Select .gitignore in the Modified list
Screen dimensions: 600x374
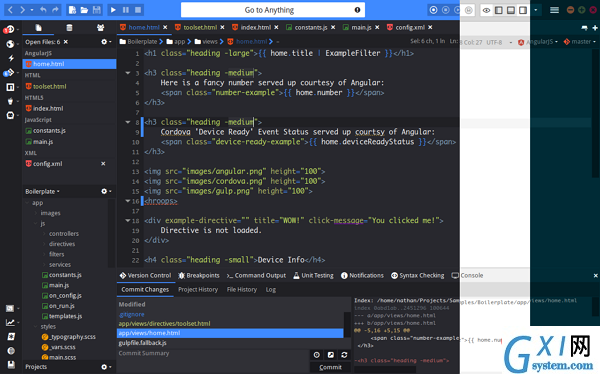point(131,314)
